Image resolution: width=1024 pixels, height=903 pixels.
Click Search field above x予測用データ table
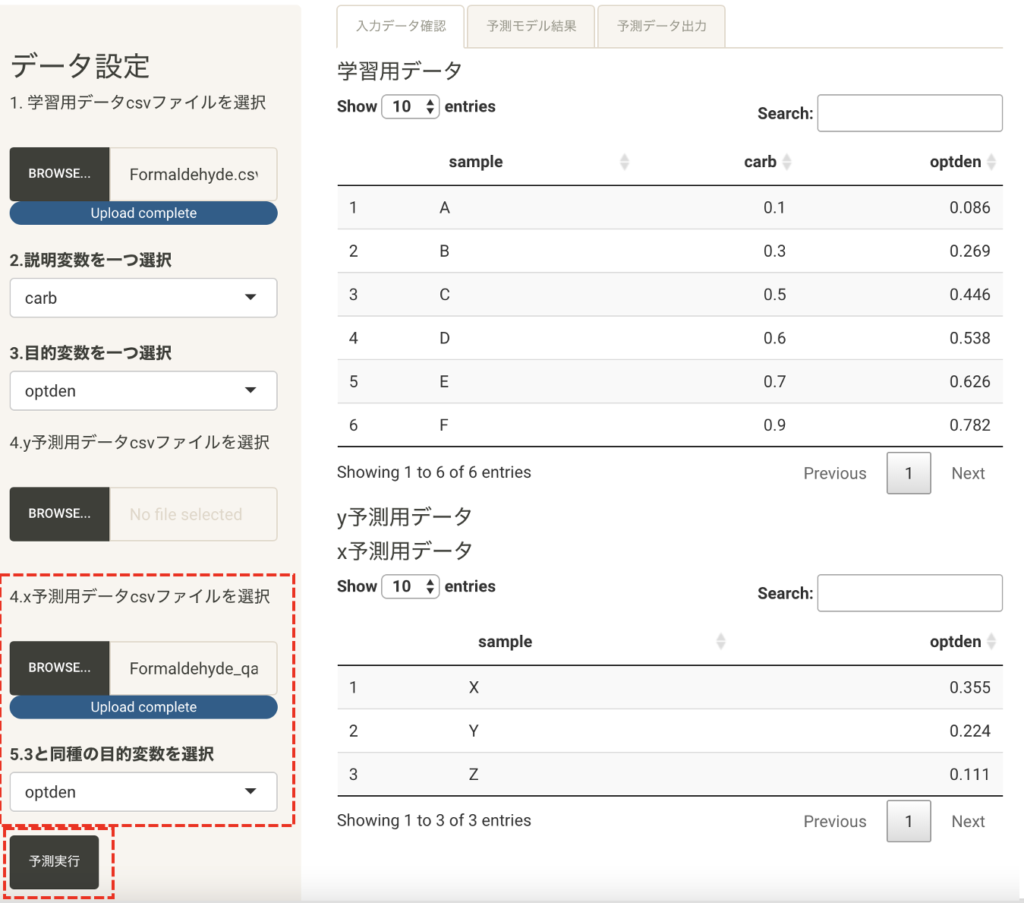[909, 593]
